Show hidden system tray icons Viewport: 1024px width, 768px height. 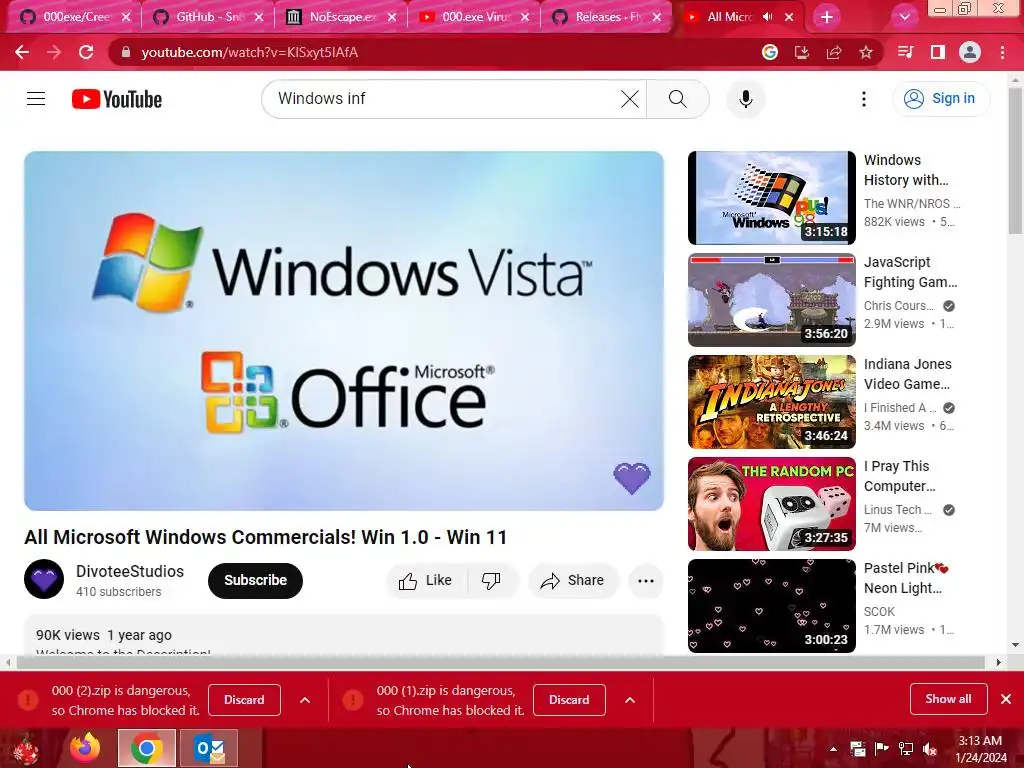coord(833,749)
